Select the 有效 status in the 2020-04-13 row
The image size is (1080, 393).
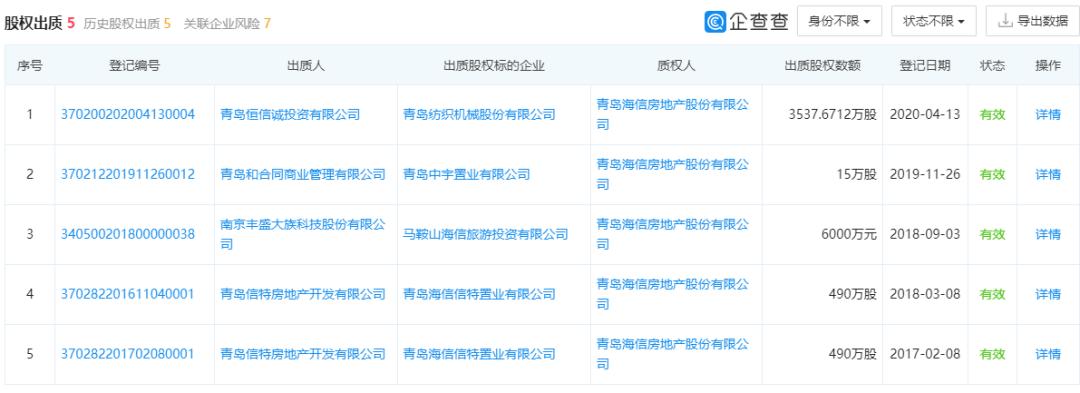pos(993,115)
